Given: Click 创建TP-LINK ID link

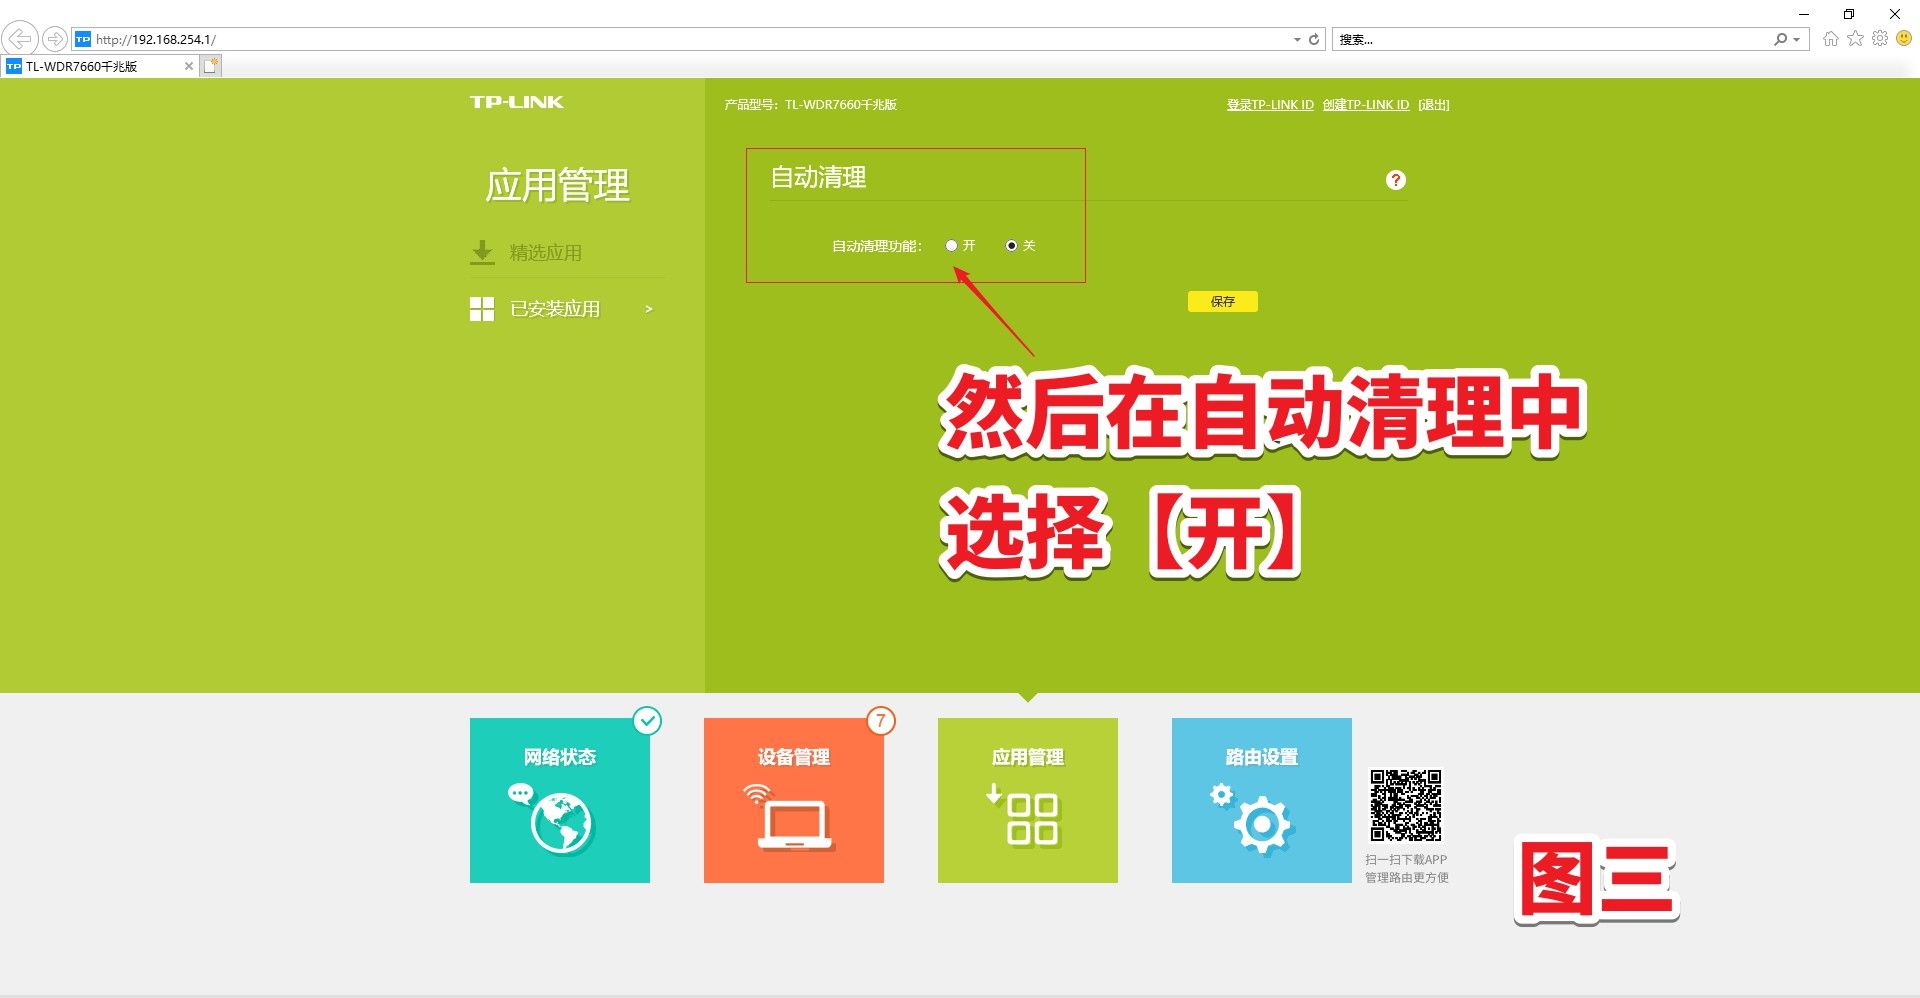Looking at the screenshot, I should [1365, 105].
